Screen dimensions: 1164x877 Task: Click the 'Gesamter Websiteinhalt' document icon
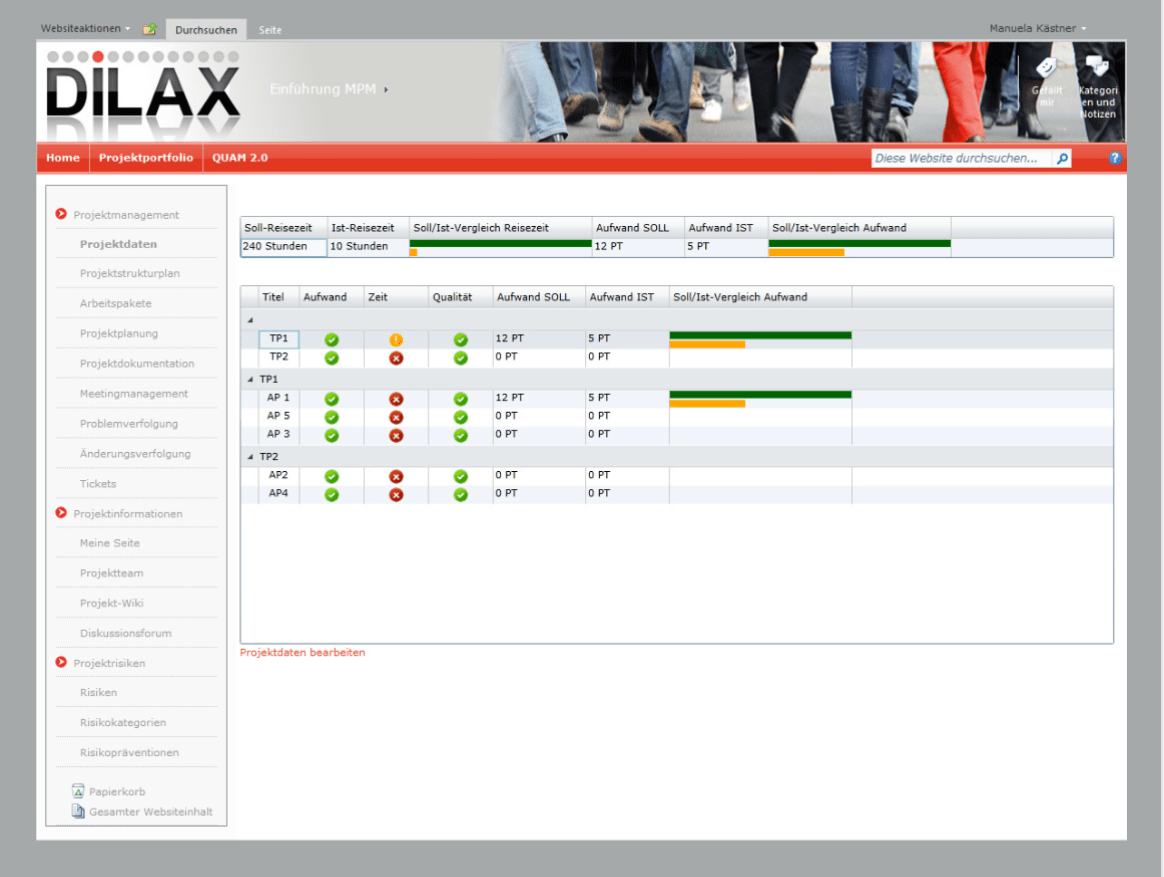(x=78, y=811)
